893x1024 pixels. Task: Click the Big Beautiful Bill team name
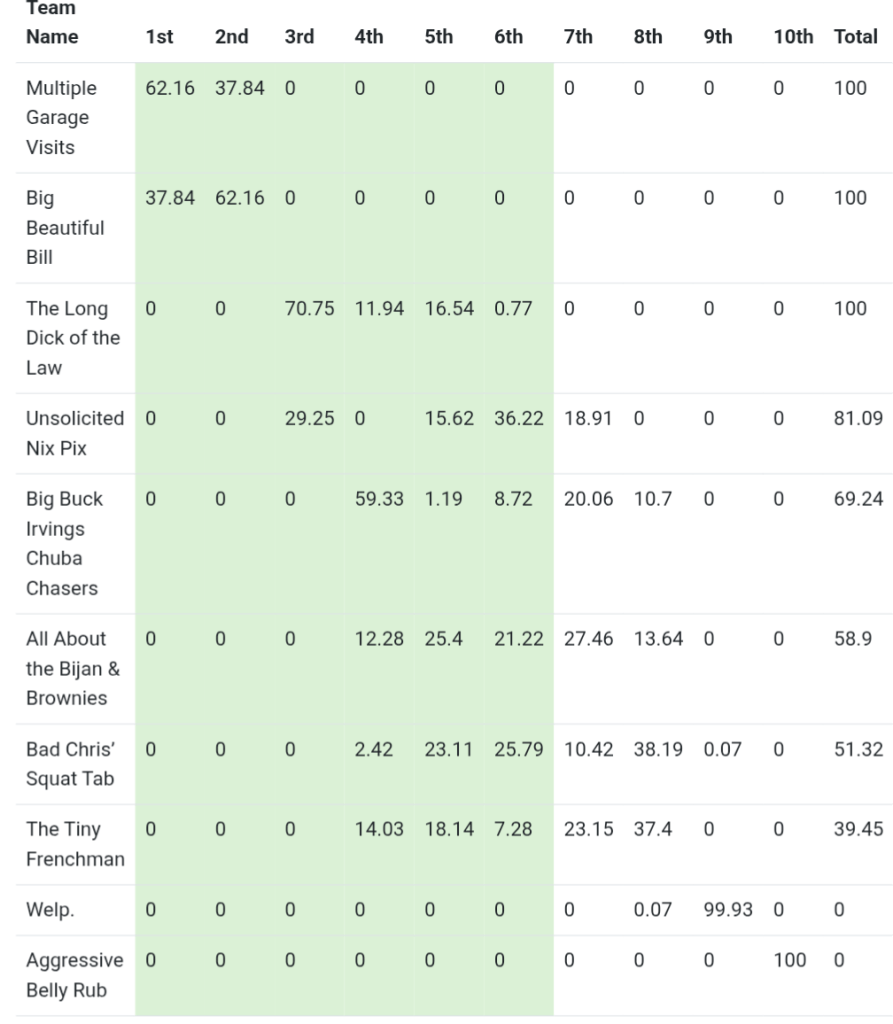point(65,227)
